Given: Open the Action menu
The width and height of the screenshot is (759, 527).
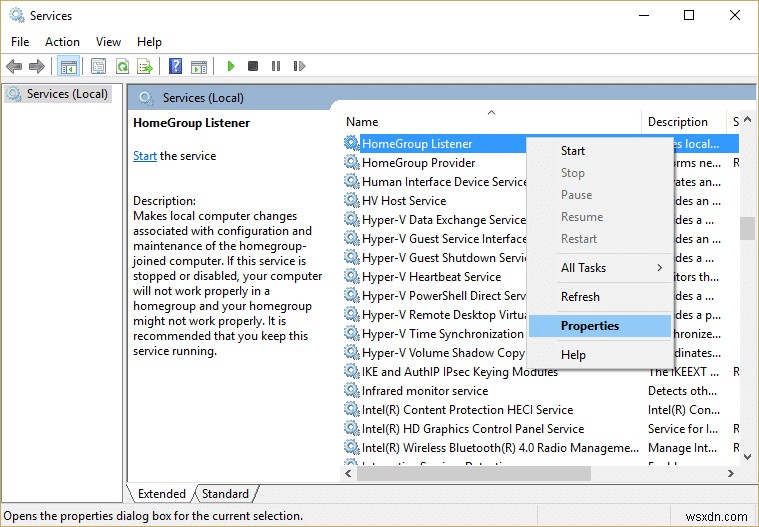Looking at the screenshot, I should click(x=62, y=42).
